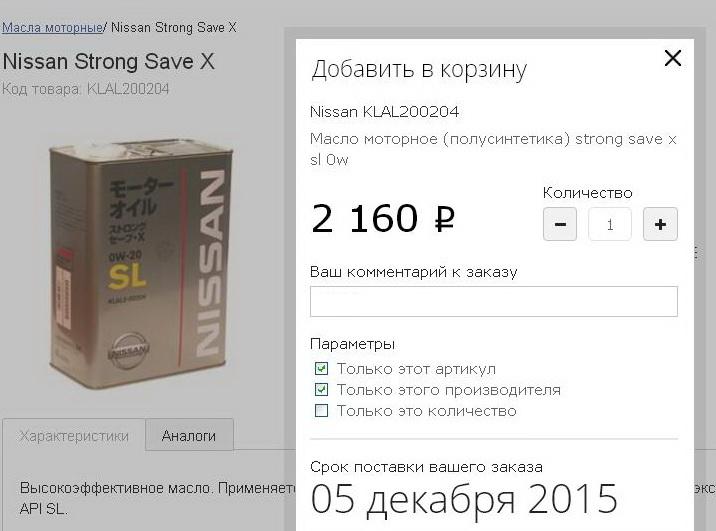Click the quantity field showing 1
Viewport: 716px width, 531px height.
(610, 224)
